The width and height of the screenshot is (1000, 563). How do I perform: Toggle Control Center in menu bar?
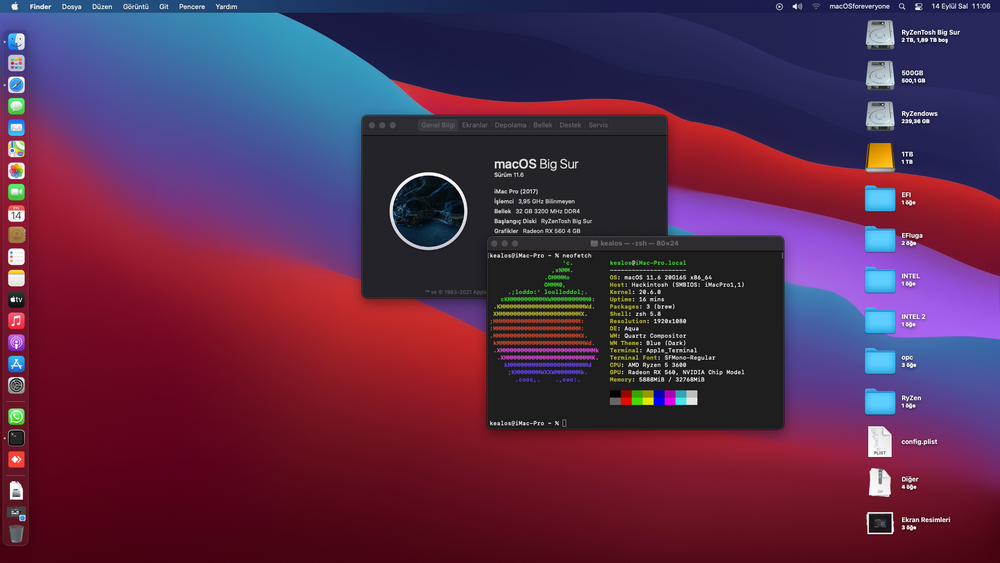click(918, 6)
